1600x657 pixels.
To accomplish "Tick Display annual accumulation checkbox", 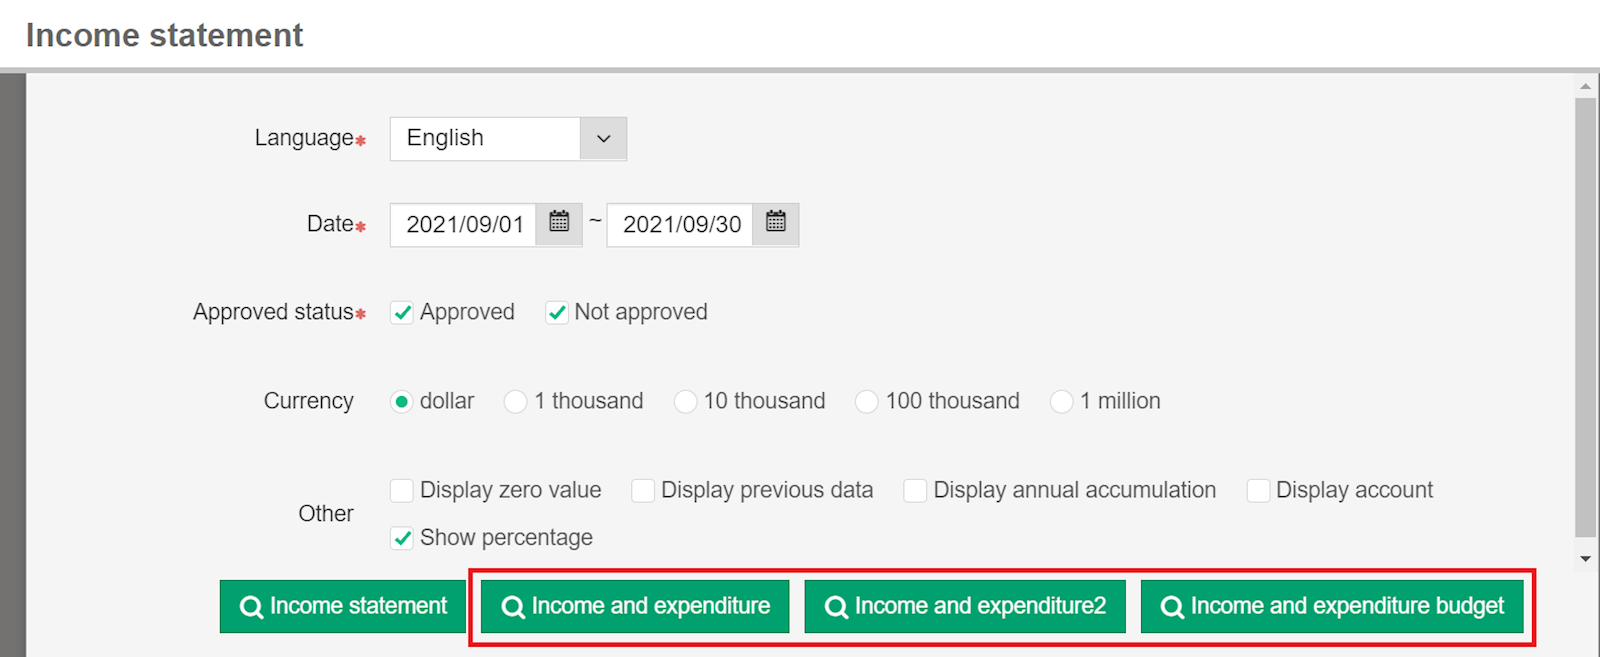I will click(915, 490).
